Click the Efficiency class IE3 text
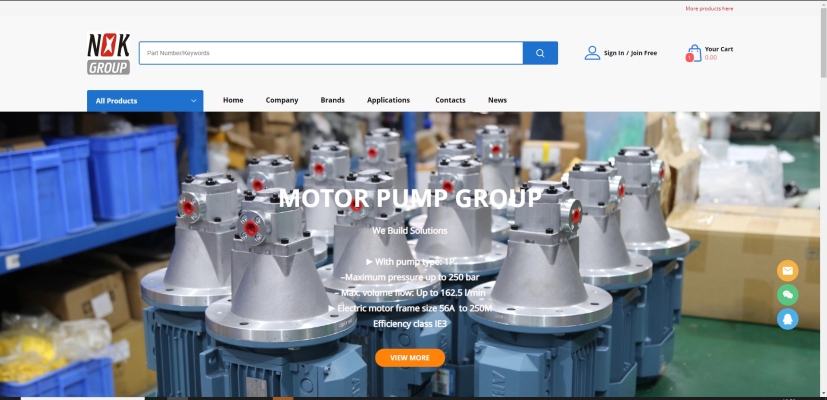 (410, 323)
